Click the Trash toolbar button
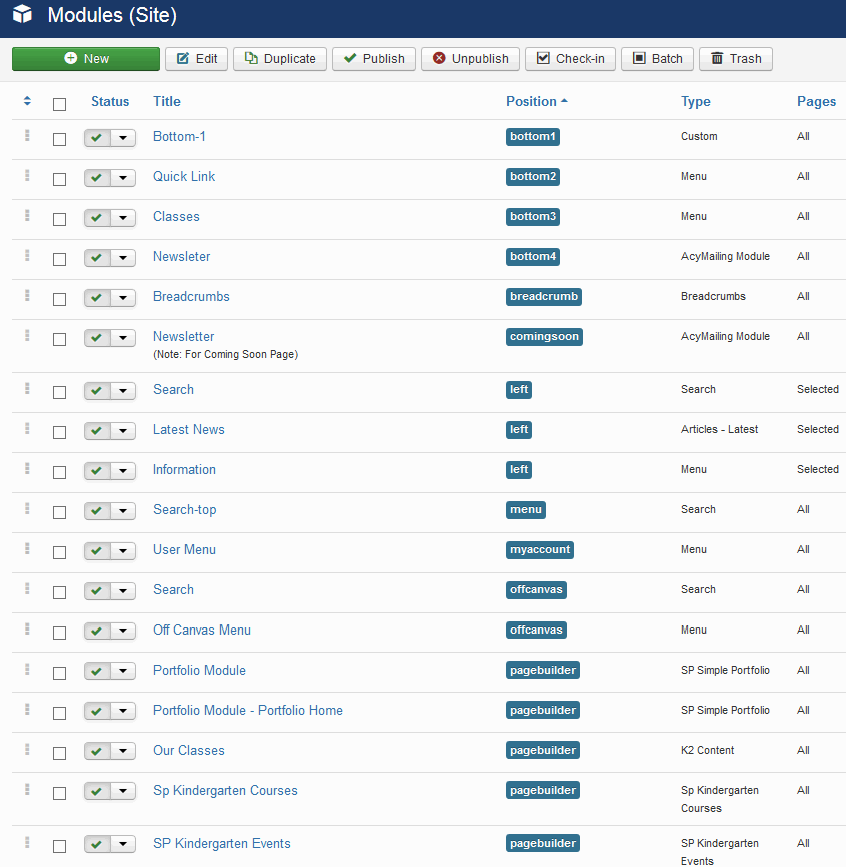This screenshot has width=846, height=867. 735,59
